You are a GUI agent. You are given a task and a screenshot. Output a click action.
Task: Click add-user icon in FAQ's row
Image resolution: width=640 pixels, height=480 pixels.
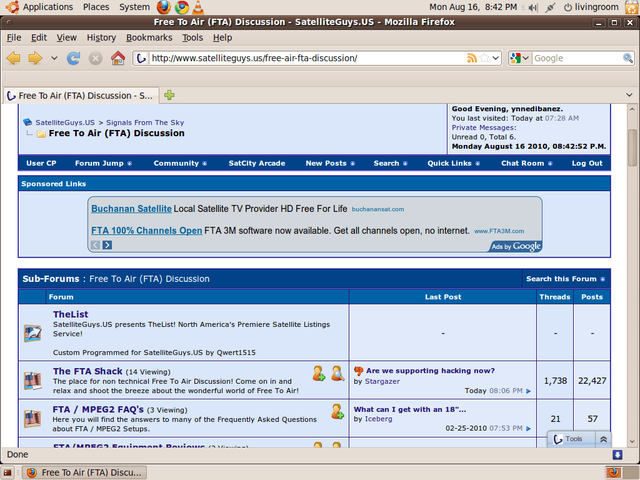coord(338,411)
